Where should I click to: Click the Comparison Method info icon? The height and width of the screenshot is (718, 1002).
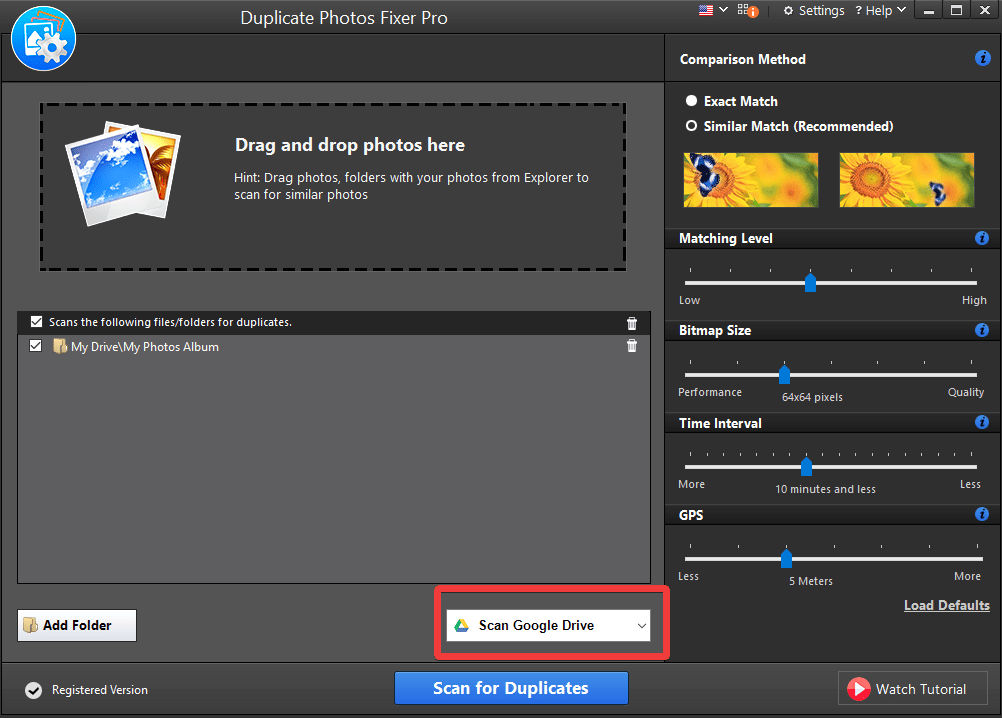point(982,58)
